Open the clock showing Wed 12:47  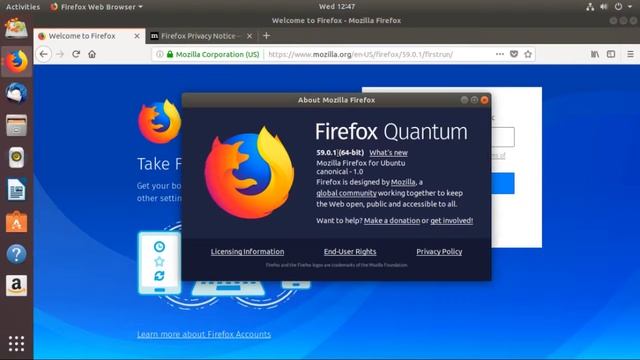click(x=337, y=7)
